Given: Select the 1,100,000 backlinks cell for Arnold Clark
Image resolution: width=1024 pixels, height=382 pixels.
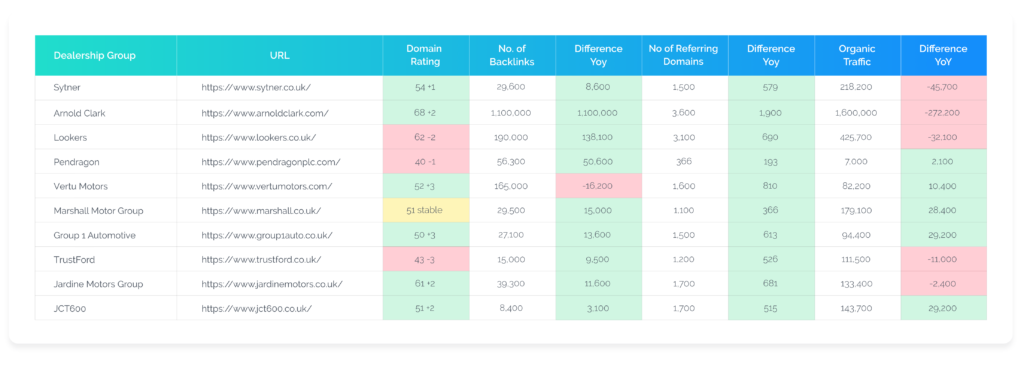Looking at the screenshot, I should click(511, 113).
